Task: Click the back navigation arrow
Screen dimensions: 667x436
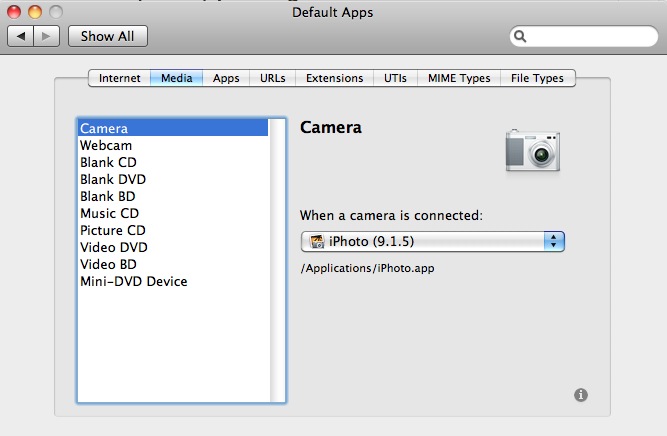Action: 22,36
